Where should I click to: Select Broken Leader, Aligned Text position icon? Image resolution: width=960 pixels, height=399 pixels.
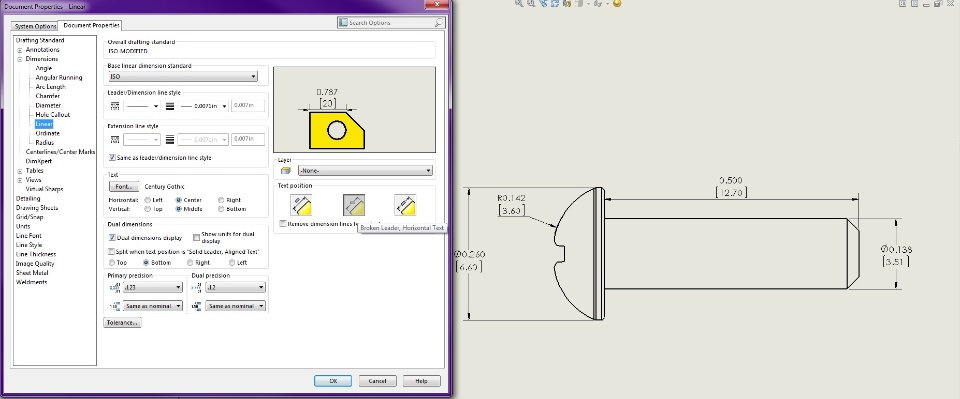(x=405, y=205)
